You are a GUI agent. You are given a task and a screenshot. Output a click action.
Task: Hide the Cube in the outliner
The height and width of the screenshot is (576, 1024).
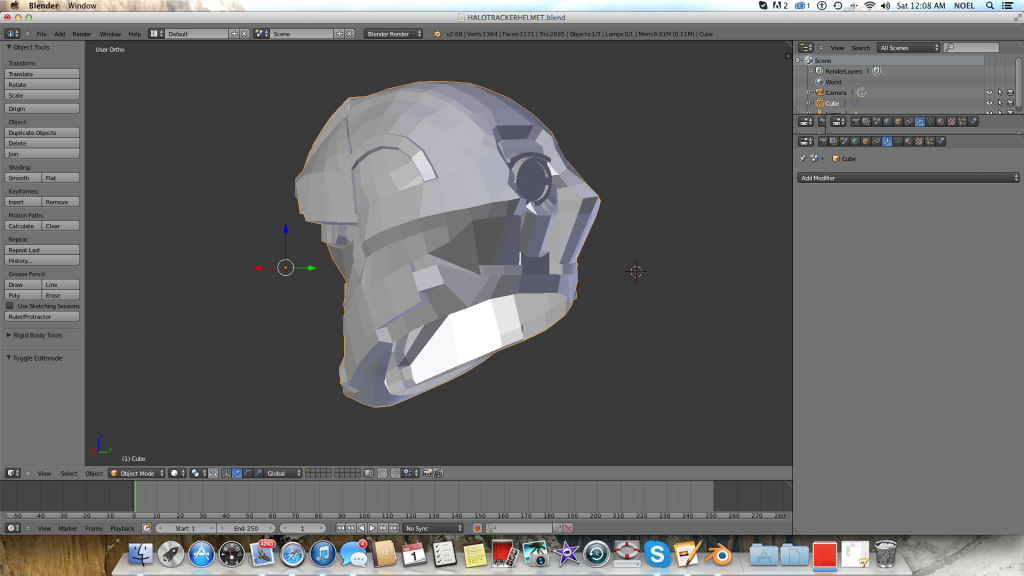click(989, 103)
